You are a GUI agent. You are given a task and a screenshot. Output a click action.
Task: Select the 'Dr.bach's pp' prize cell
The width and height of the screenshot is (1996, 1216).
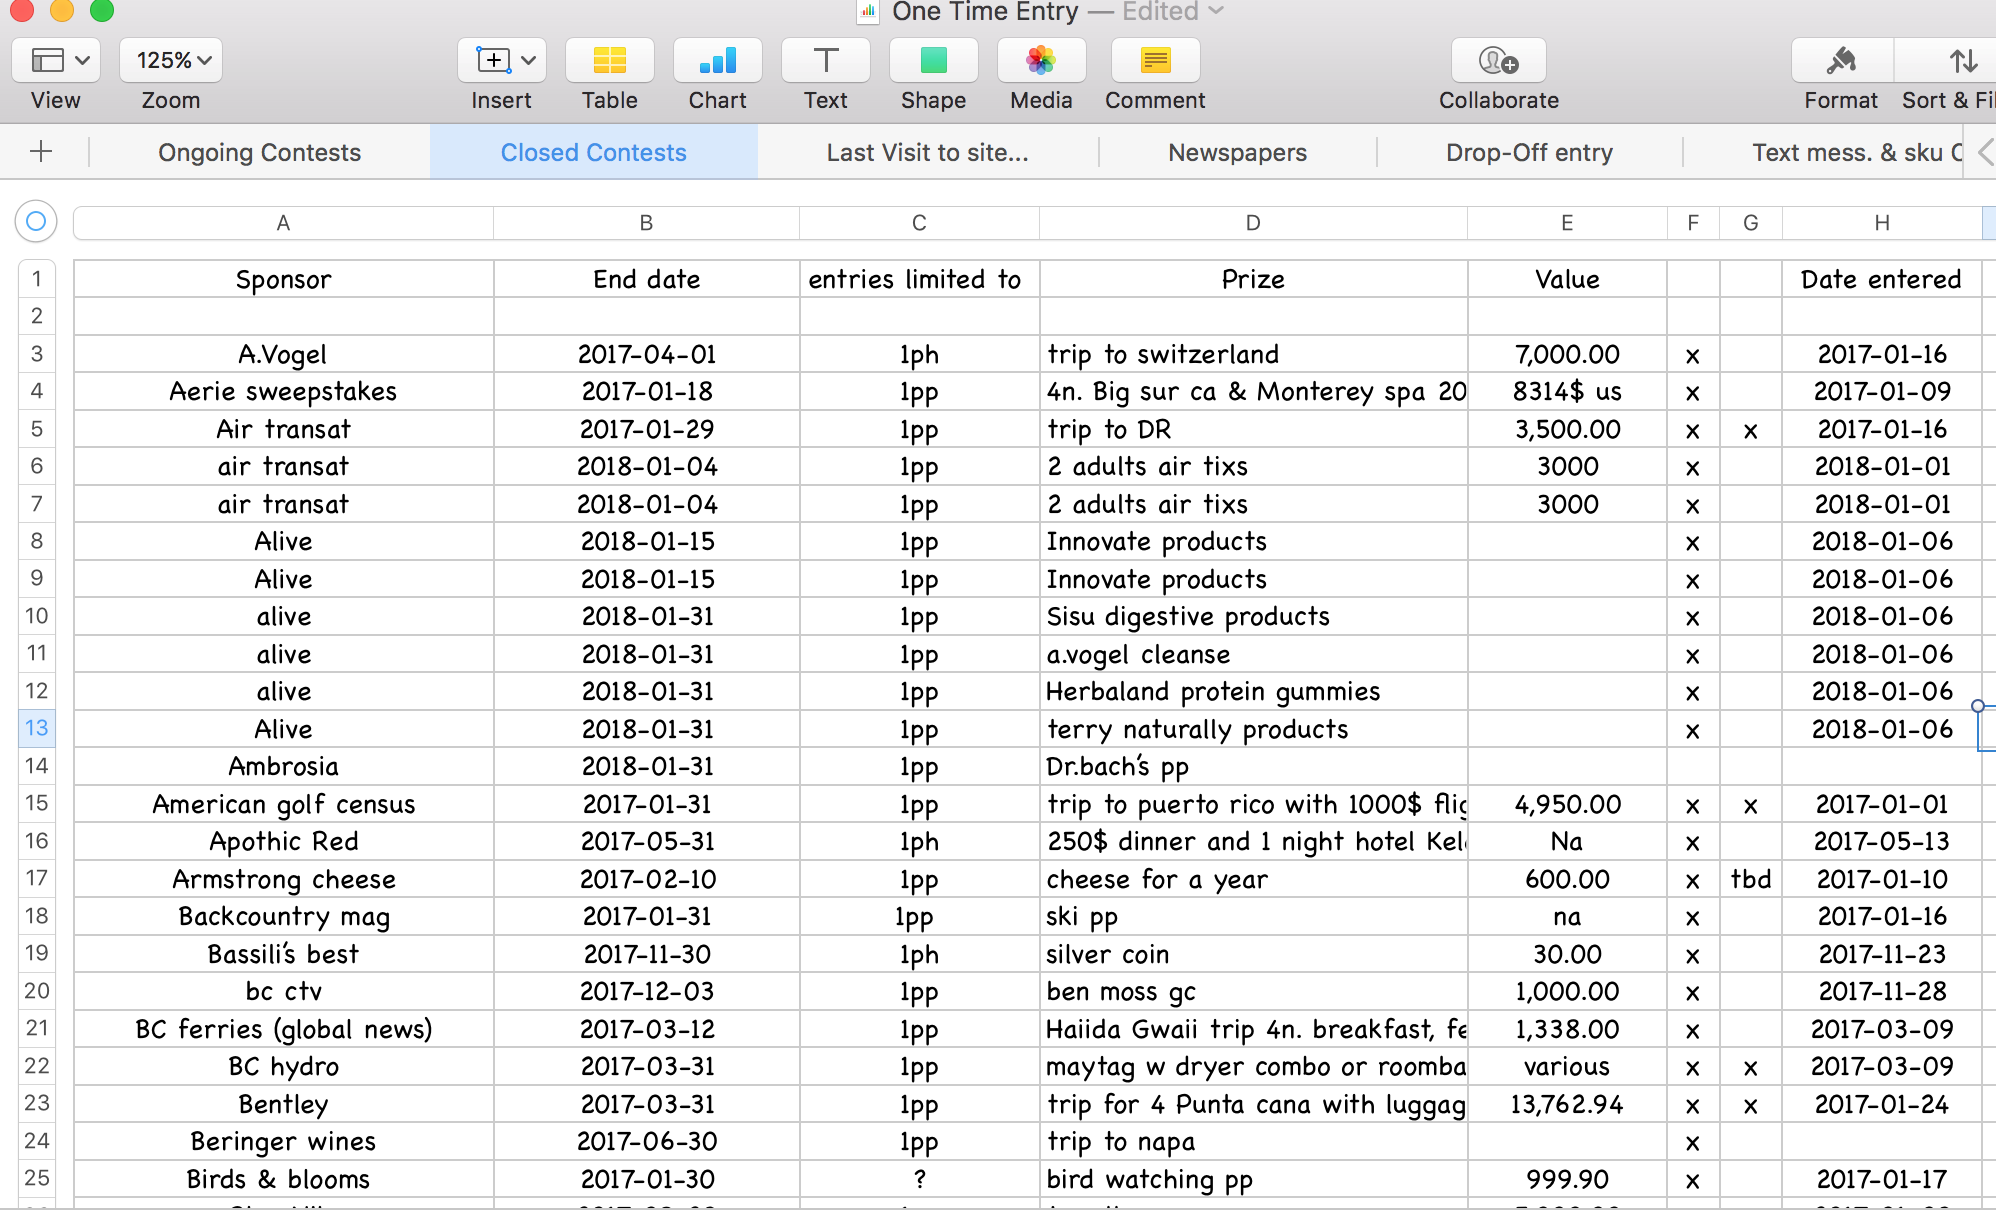point(1253,766)
